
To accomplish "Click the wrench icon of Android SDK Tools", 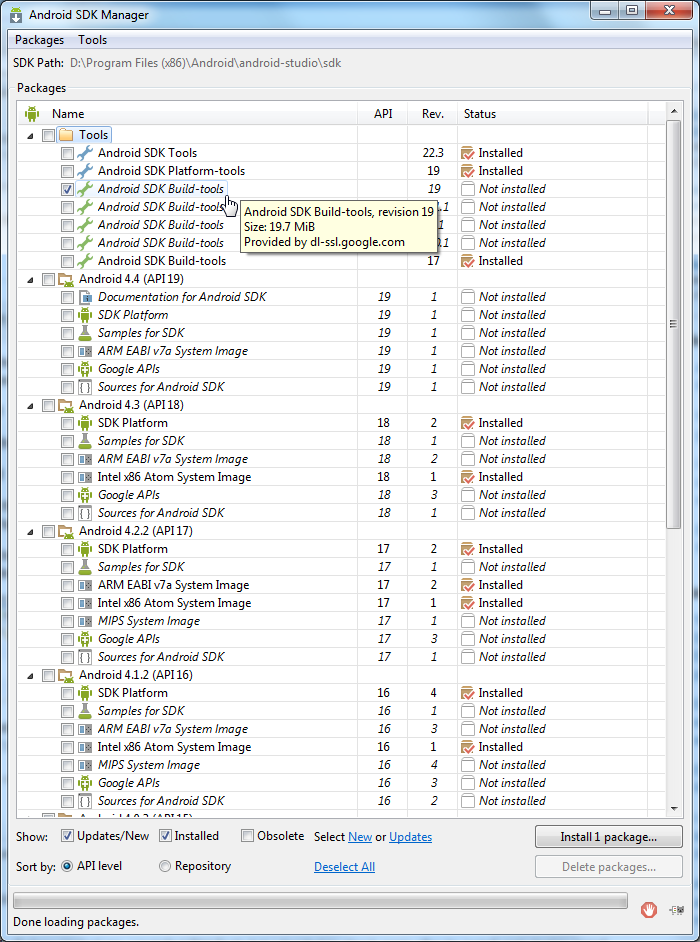I will [85, 153].
